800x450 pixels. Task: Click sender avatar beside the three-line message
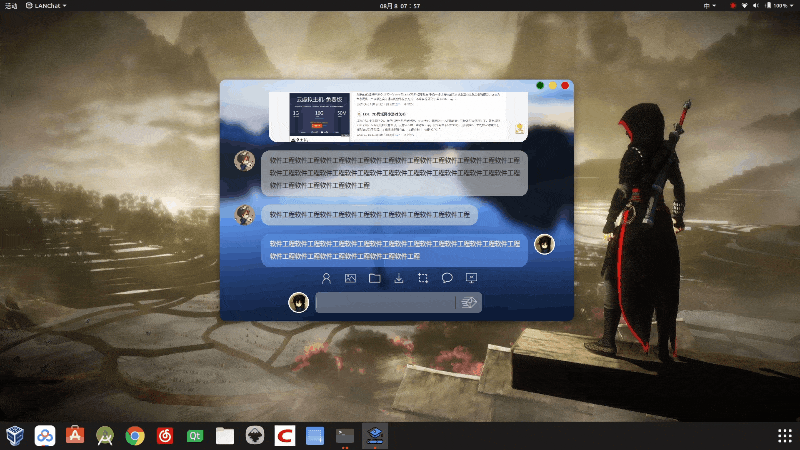tap(244, 161)
